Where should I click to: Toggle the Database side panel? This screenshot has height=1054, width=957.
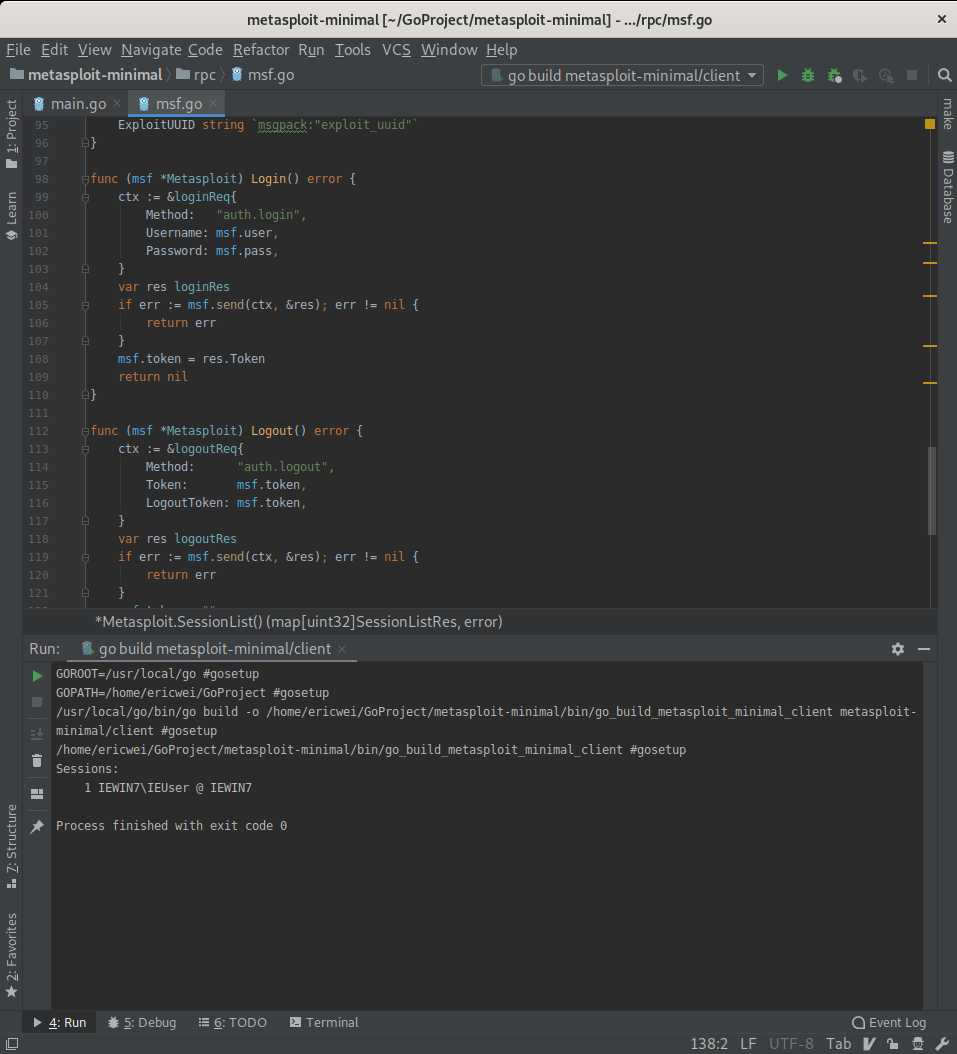tap(948, 187)
